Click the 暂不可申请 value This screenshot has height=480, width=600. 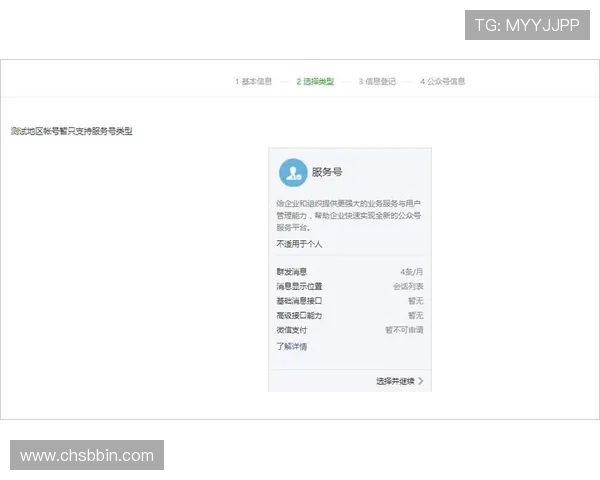click(404, 330)
